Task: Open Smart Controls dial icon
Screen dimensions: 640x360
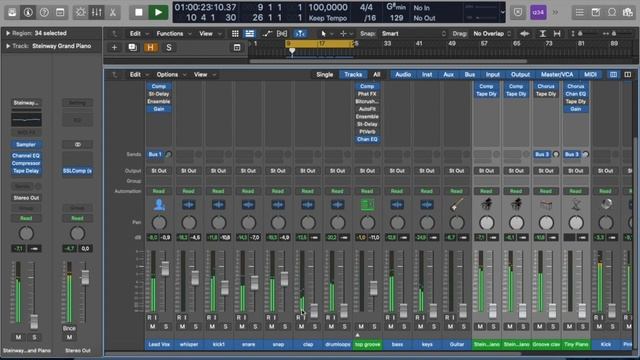Action: (80, 12)
